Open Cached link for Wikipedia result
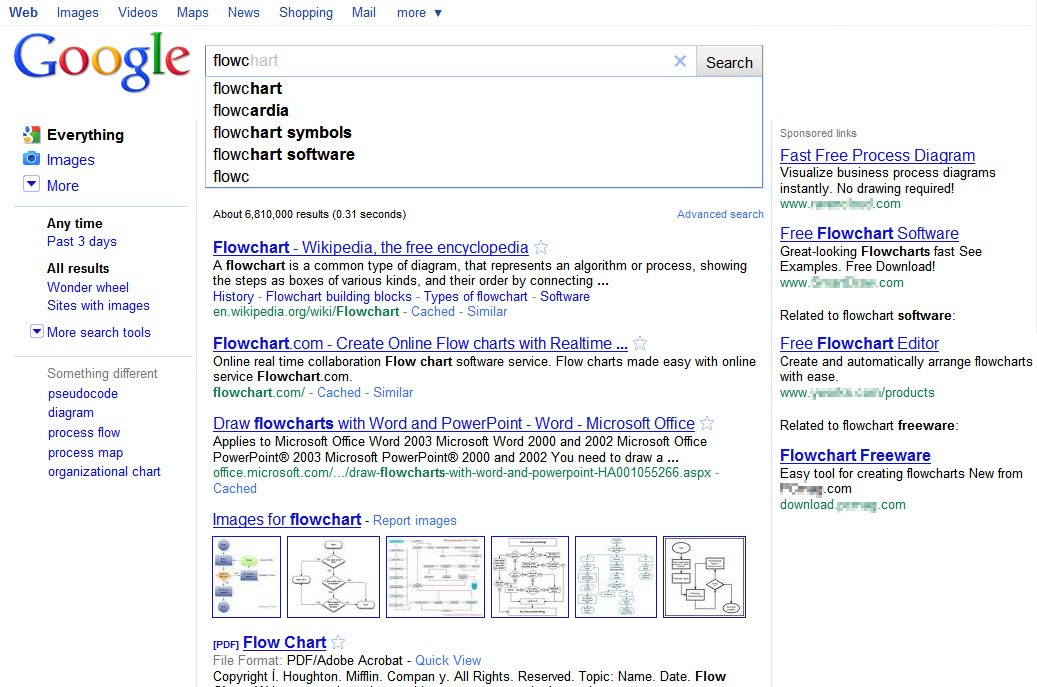Viewport: 1037px width, 687px height. coord(433,311)
